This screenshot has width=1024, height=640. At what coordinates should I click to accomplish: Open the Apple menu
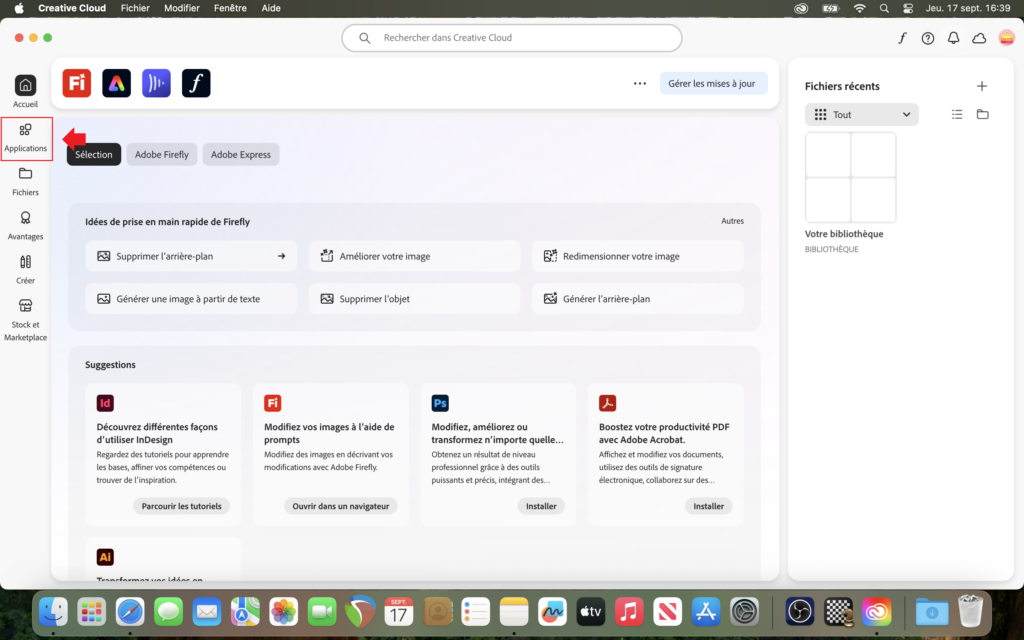[x=19, y=8]
